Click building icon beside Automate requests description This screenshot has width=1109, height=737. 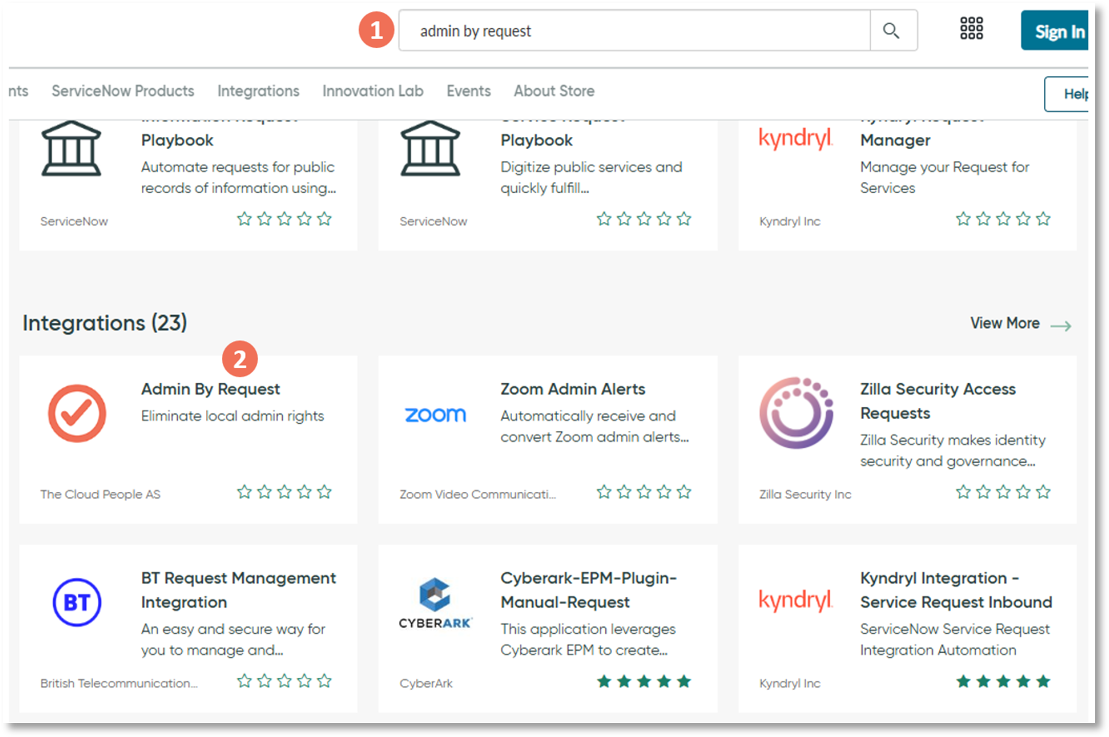pyautogui.click(x=71, y=148)
